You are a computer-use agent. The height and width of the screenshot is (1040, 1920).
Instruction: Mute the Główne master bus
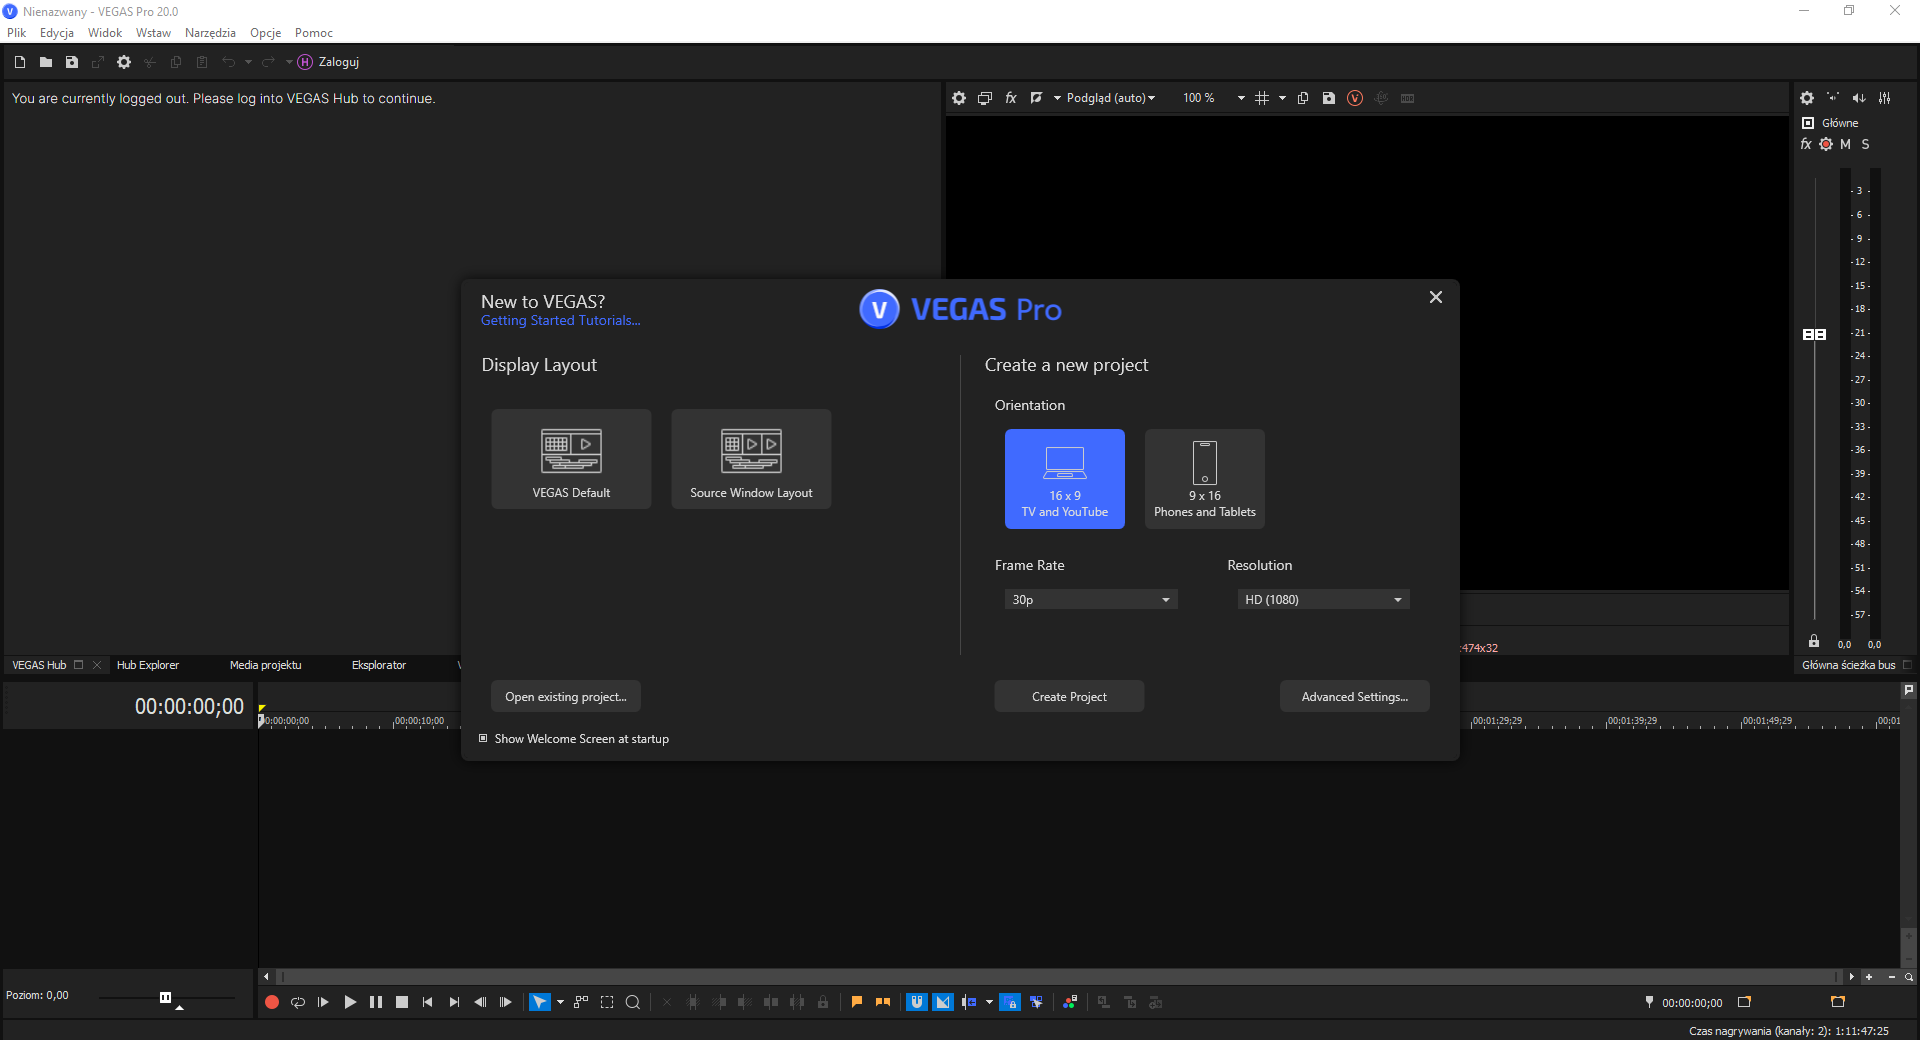pyautogui.click(x=1846, y=144)
